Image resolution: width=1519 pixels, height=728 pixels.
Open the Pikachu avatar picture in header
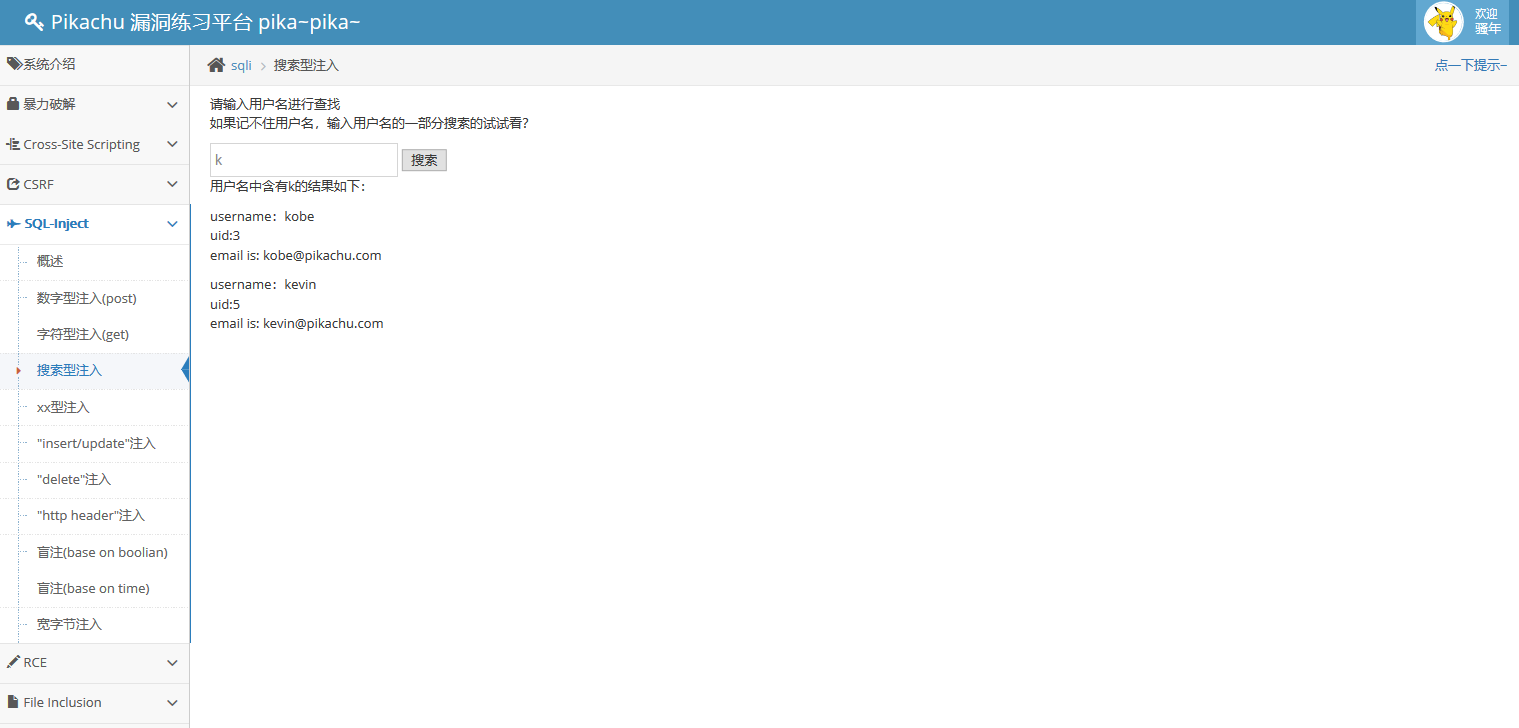coord(1443,22)
